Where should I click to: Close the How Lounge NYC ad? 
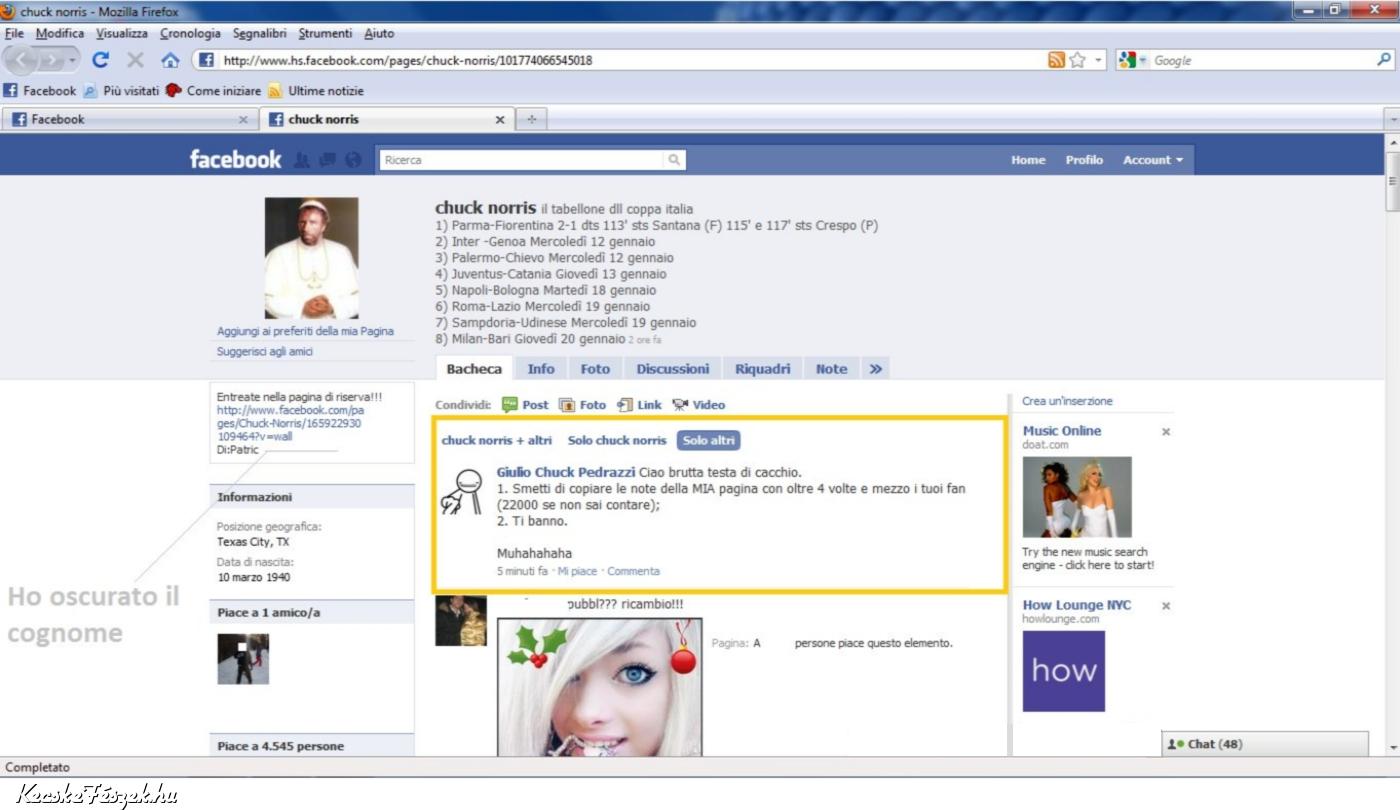pos(1166,606)
